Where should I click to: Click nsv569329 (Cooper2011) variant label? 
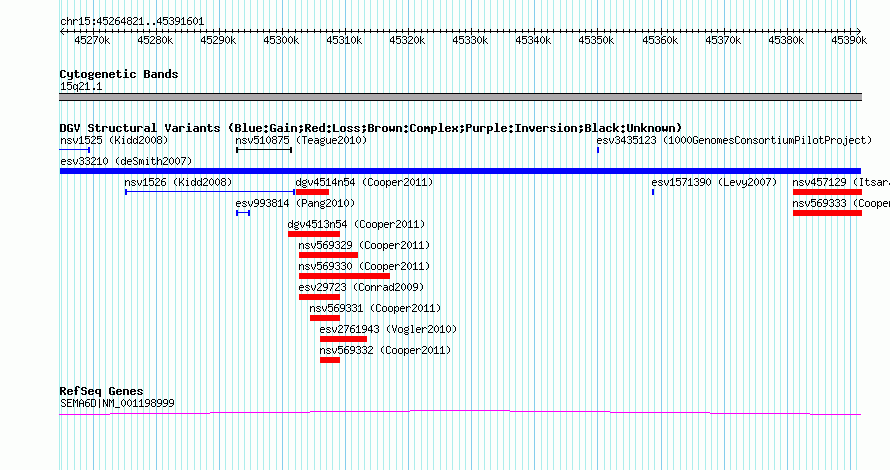[364, 245]
